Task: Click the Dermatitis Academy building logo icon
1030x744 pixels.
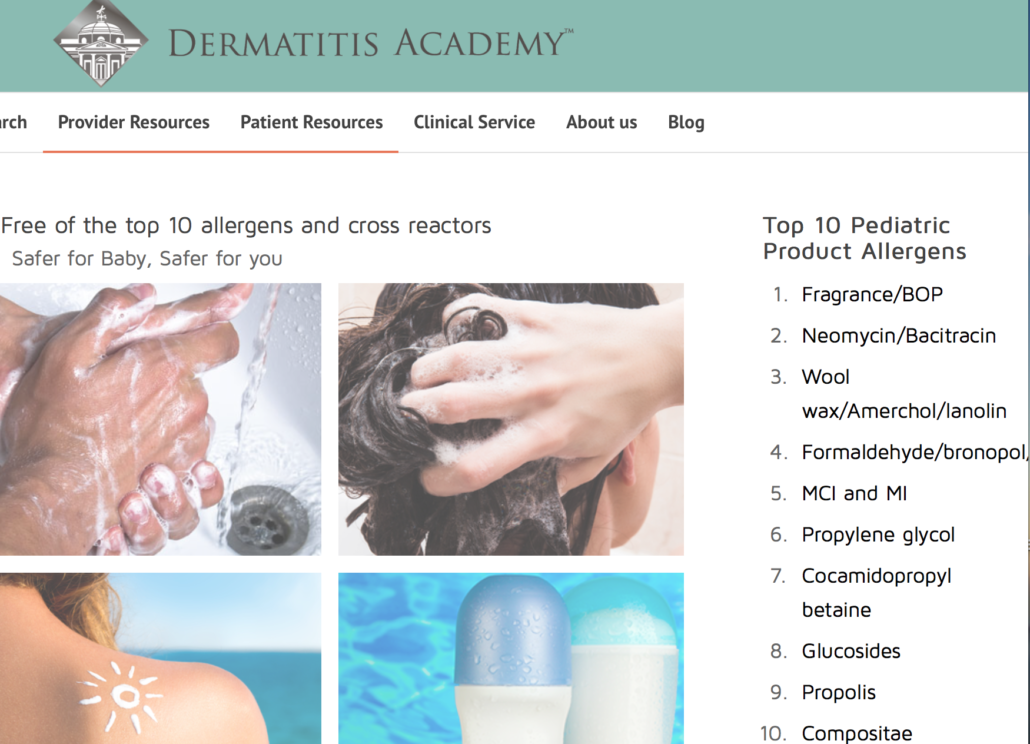Action: click(101, 43)
